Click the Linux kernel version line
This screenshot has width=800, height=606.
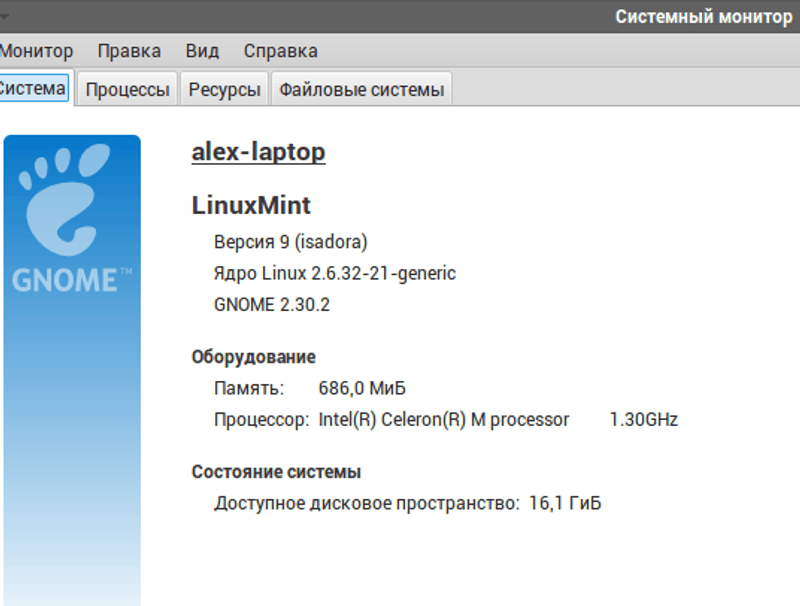[x=334, y=273]
